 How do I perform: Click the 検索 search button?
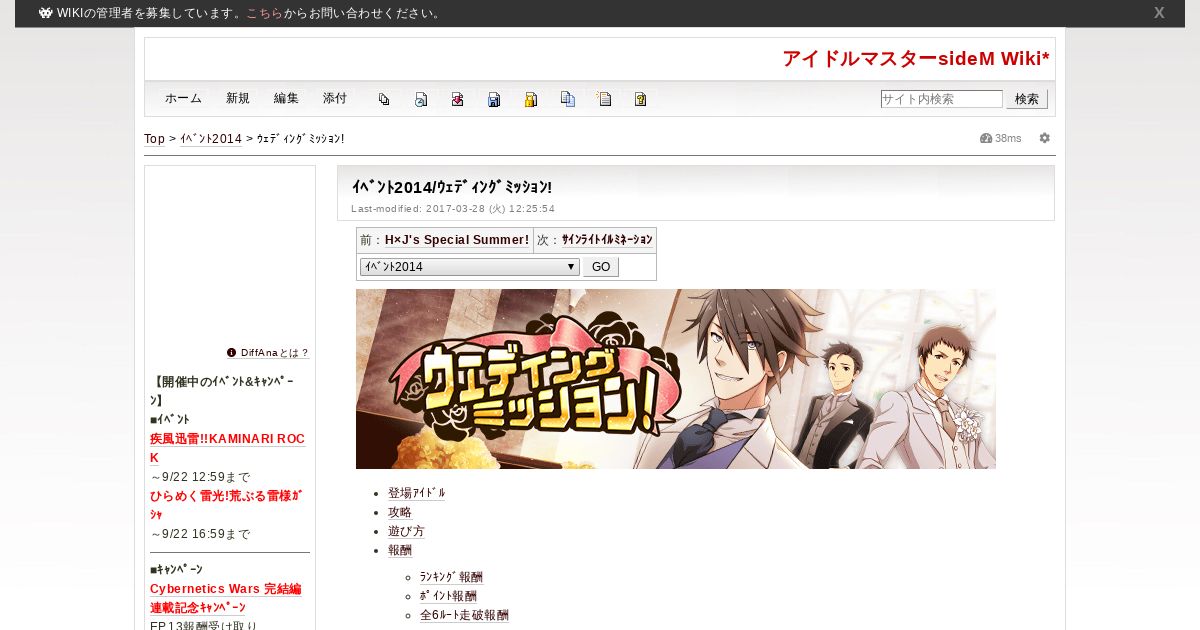[1027, 99]
